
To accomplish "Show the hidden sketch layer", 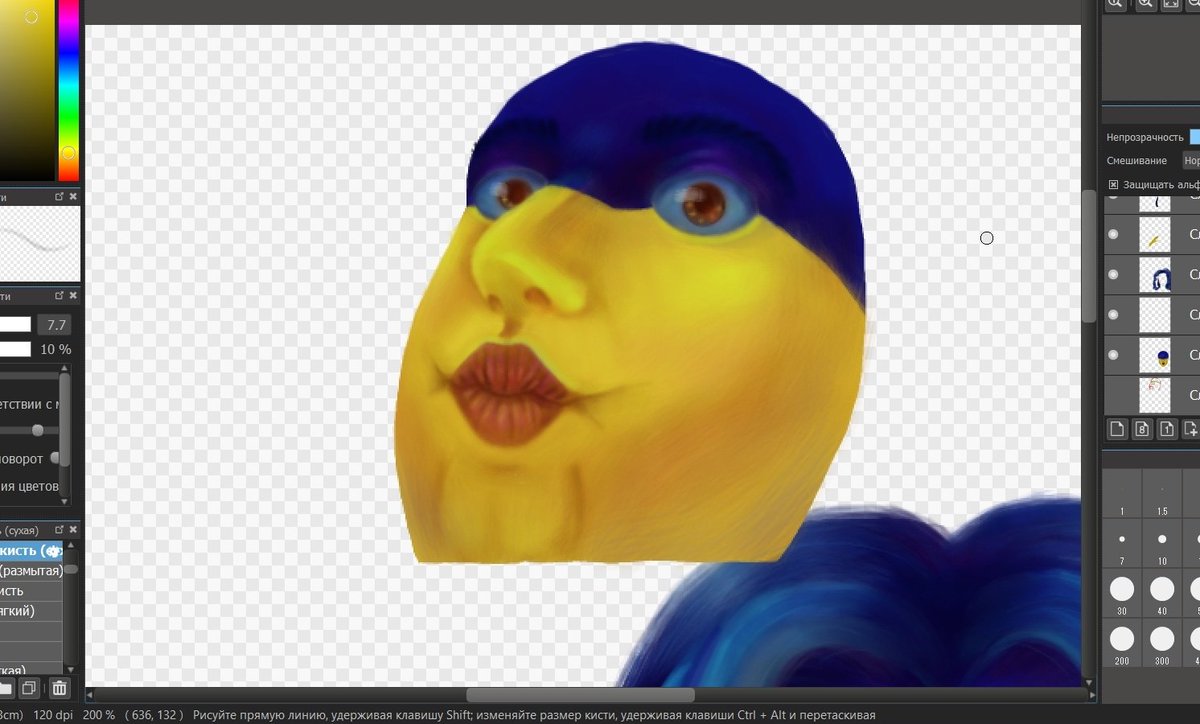I will pos(1114,394).
